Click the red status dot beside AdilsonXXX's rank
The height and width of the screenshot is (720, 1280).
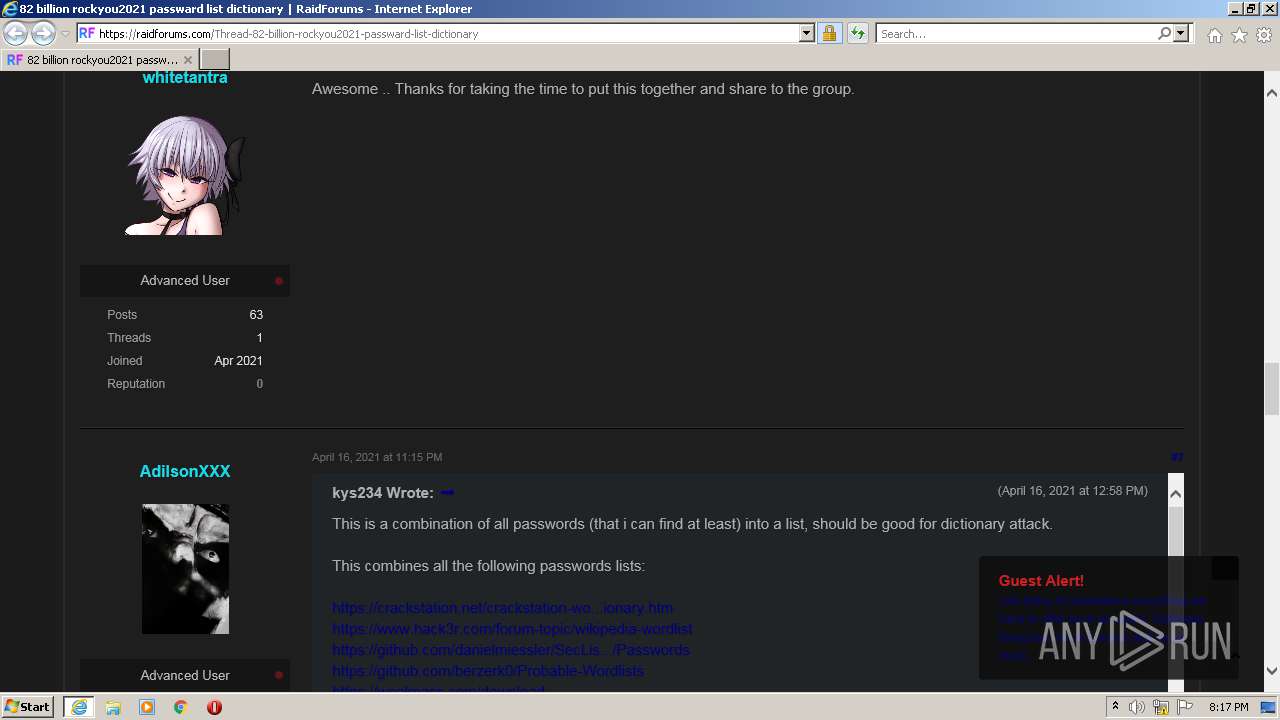click(279, 676)
